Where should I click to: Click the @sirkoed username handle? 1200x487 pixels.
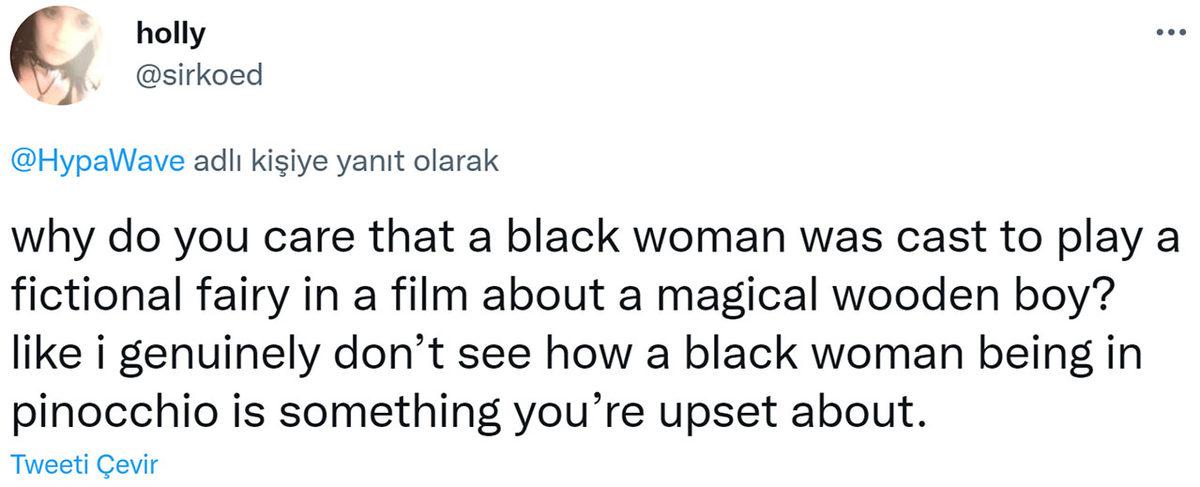tap(198, 74)
